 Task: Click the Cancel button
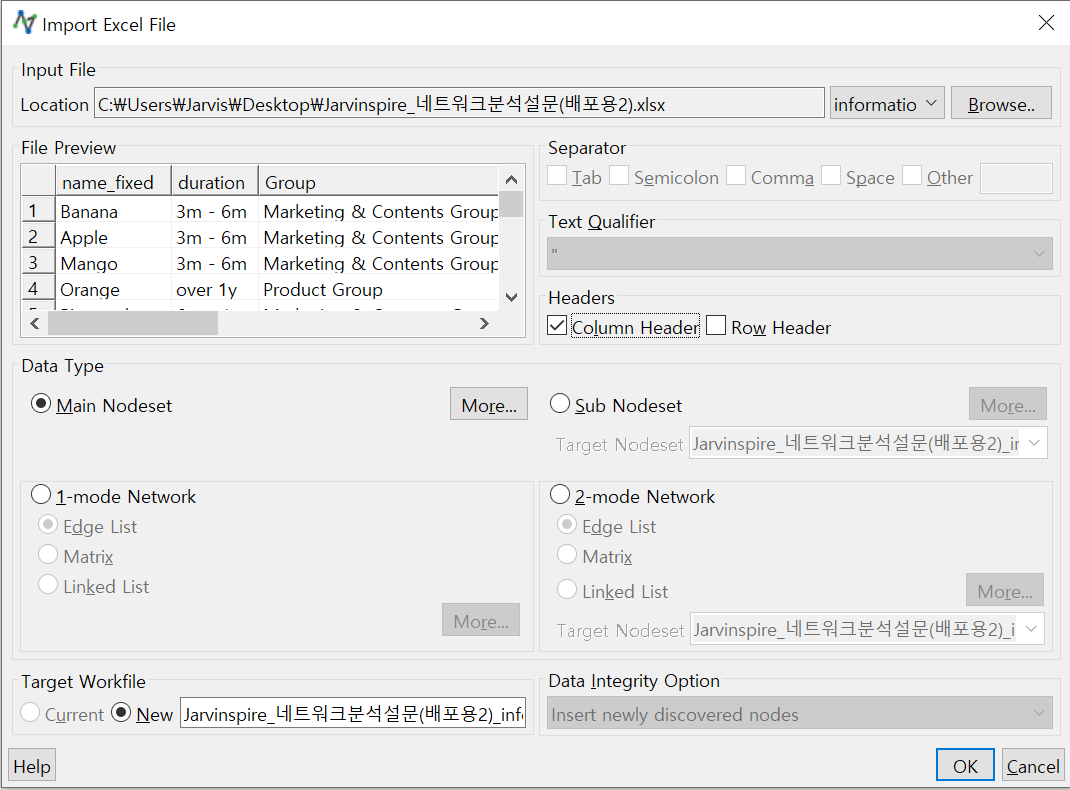pos(1032,765)
